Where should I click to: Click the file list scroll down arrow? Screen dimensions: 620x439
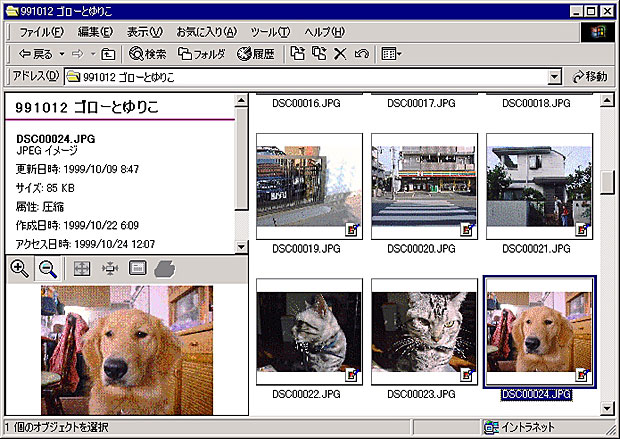tap(607, 408)
